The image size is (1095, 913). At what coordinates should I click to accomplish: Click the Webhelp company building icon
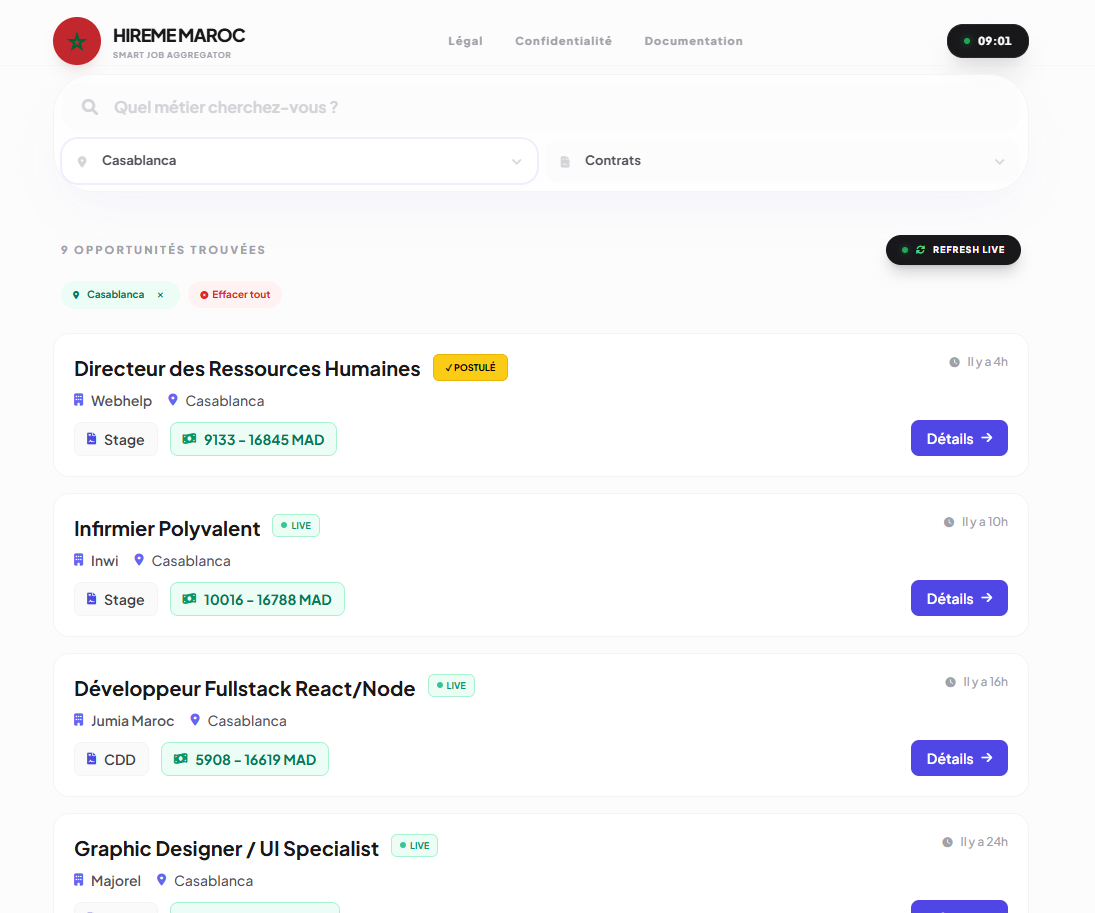pos(78,400)
